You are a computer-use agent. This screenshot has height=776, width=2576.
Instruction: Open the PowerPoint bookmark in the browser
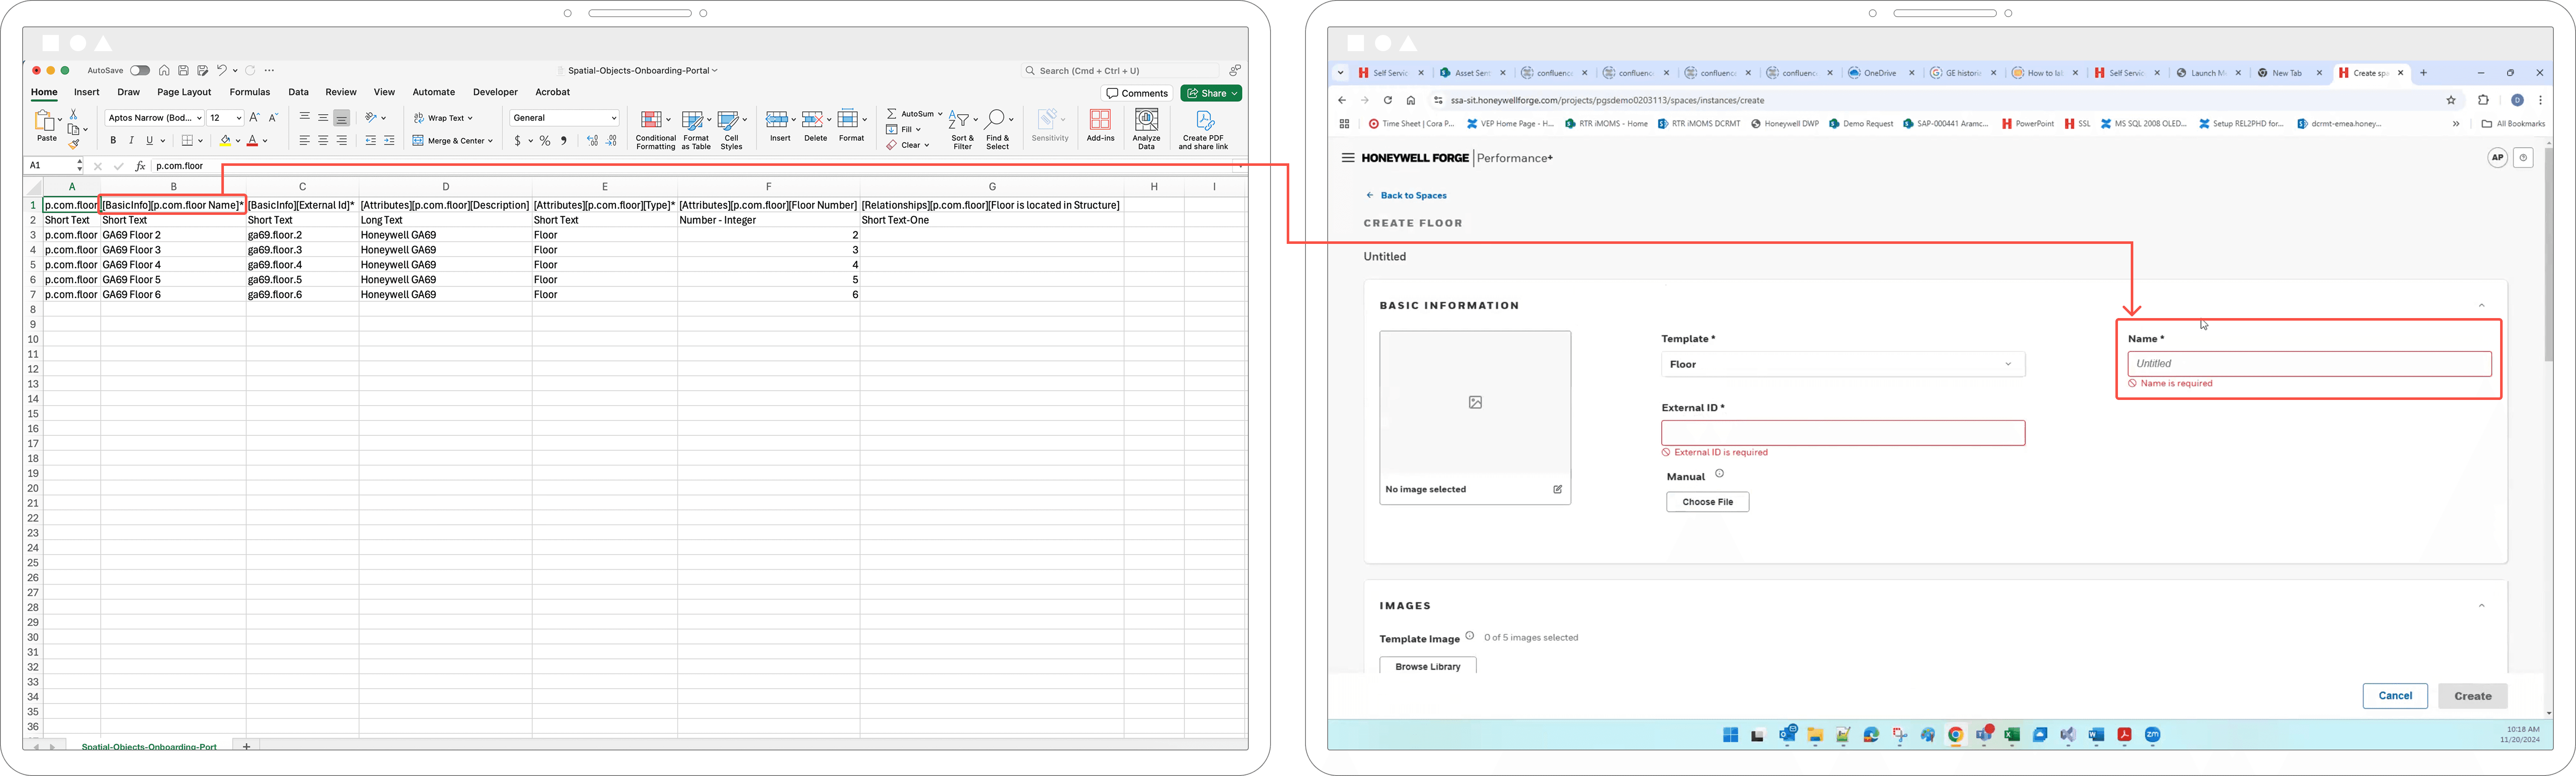coord(2027,124)
